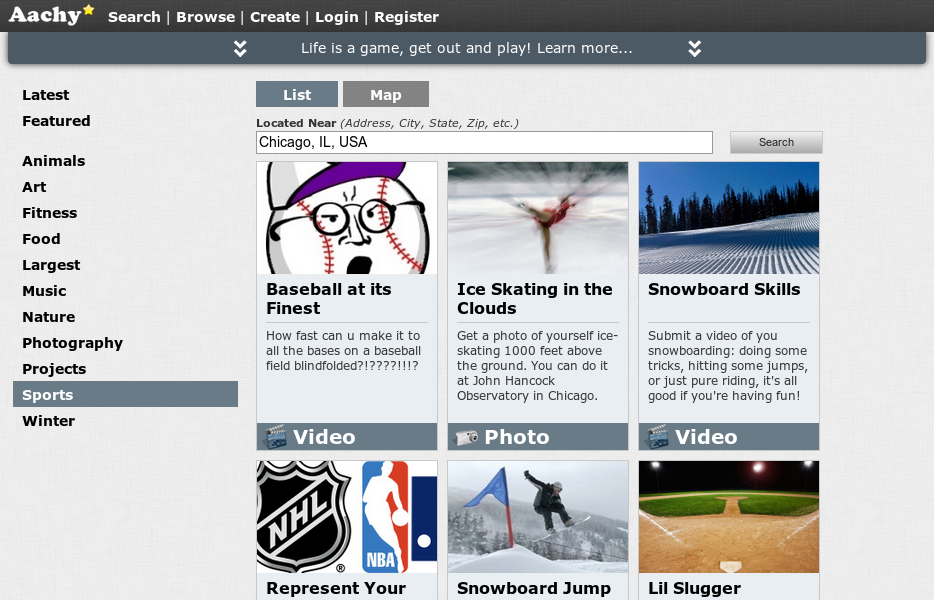Click the Video label on Snowboard Skills card
Viewport: 934px width, 600px height.
click(706, 437)
